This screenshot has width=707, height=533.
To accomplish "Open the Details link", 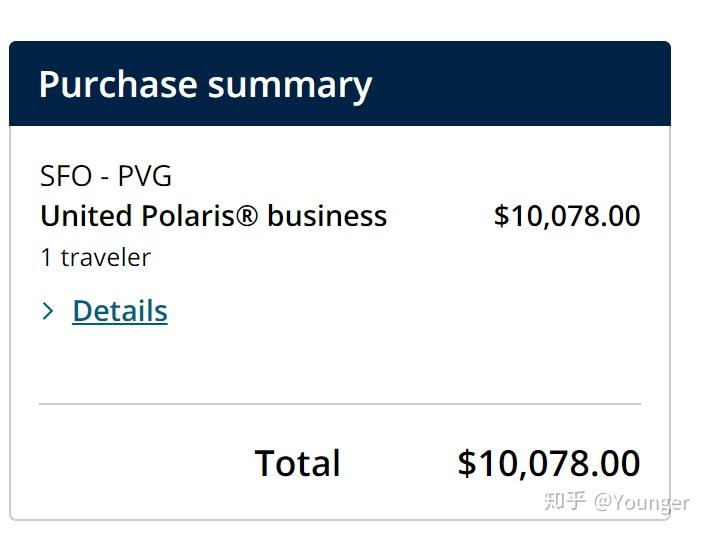I will (120, 311).
